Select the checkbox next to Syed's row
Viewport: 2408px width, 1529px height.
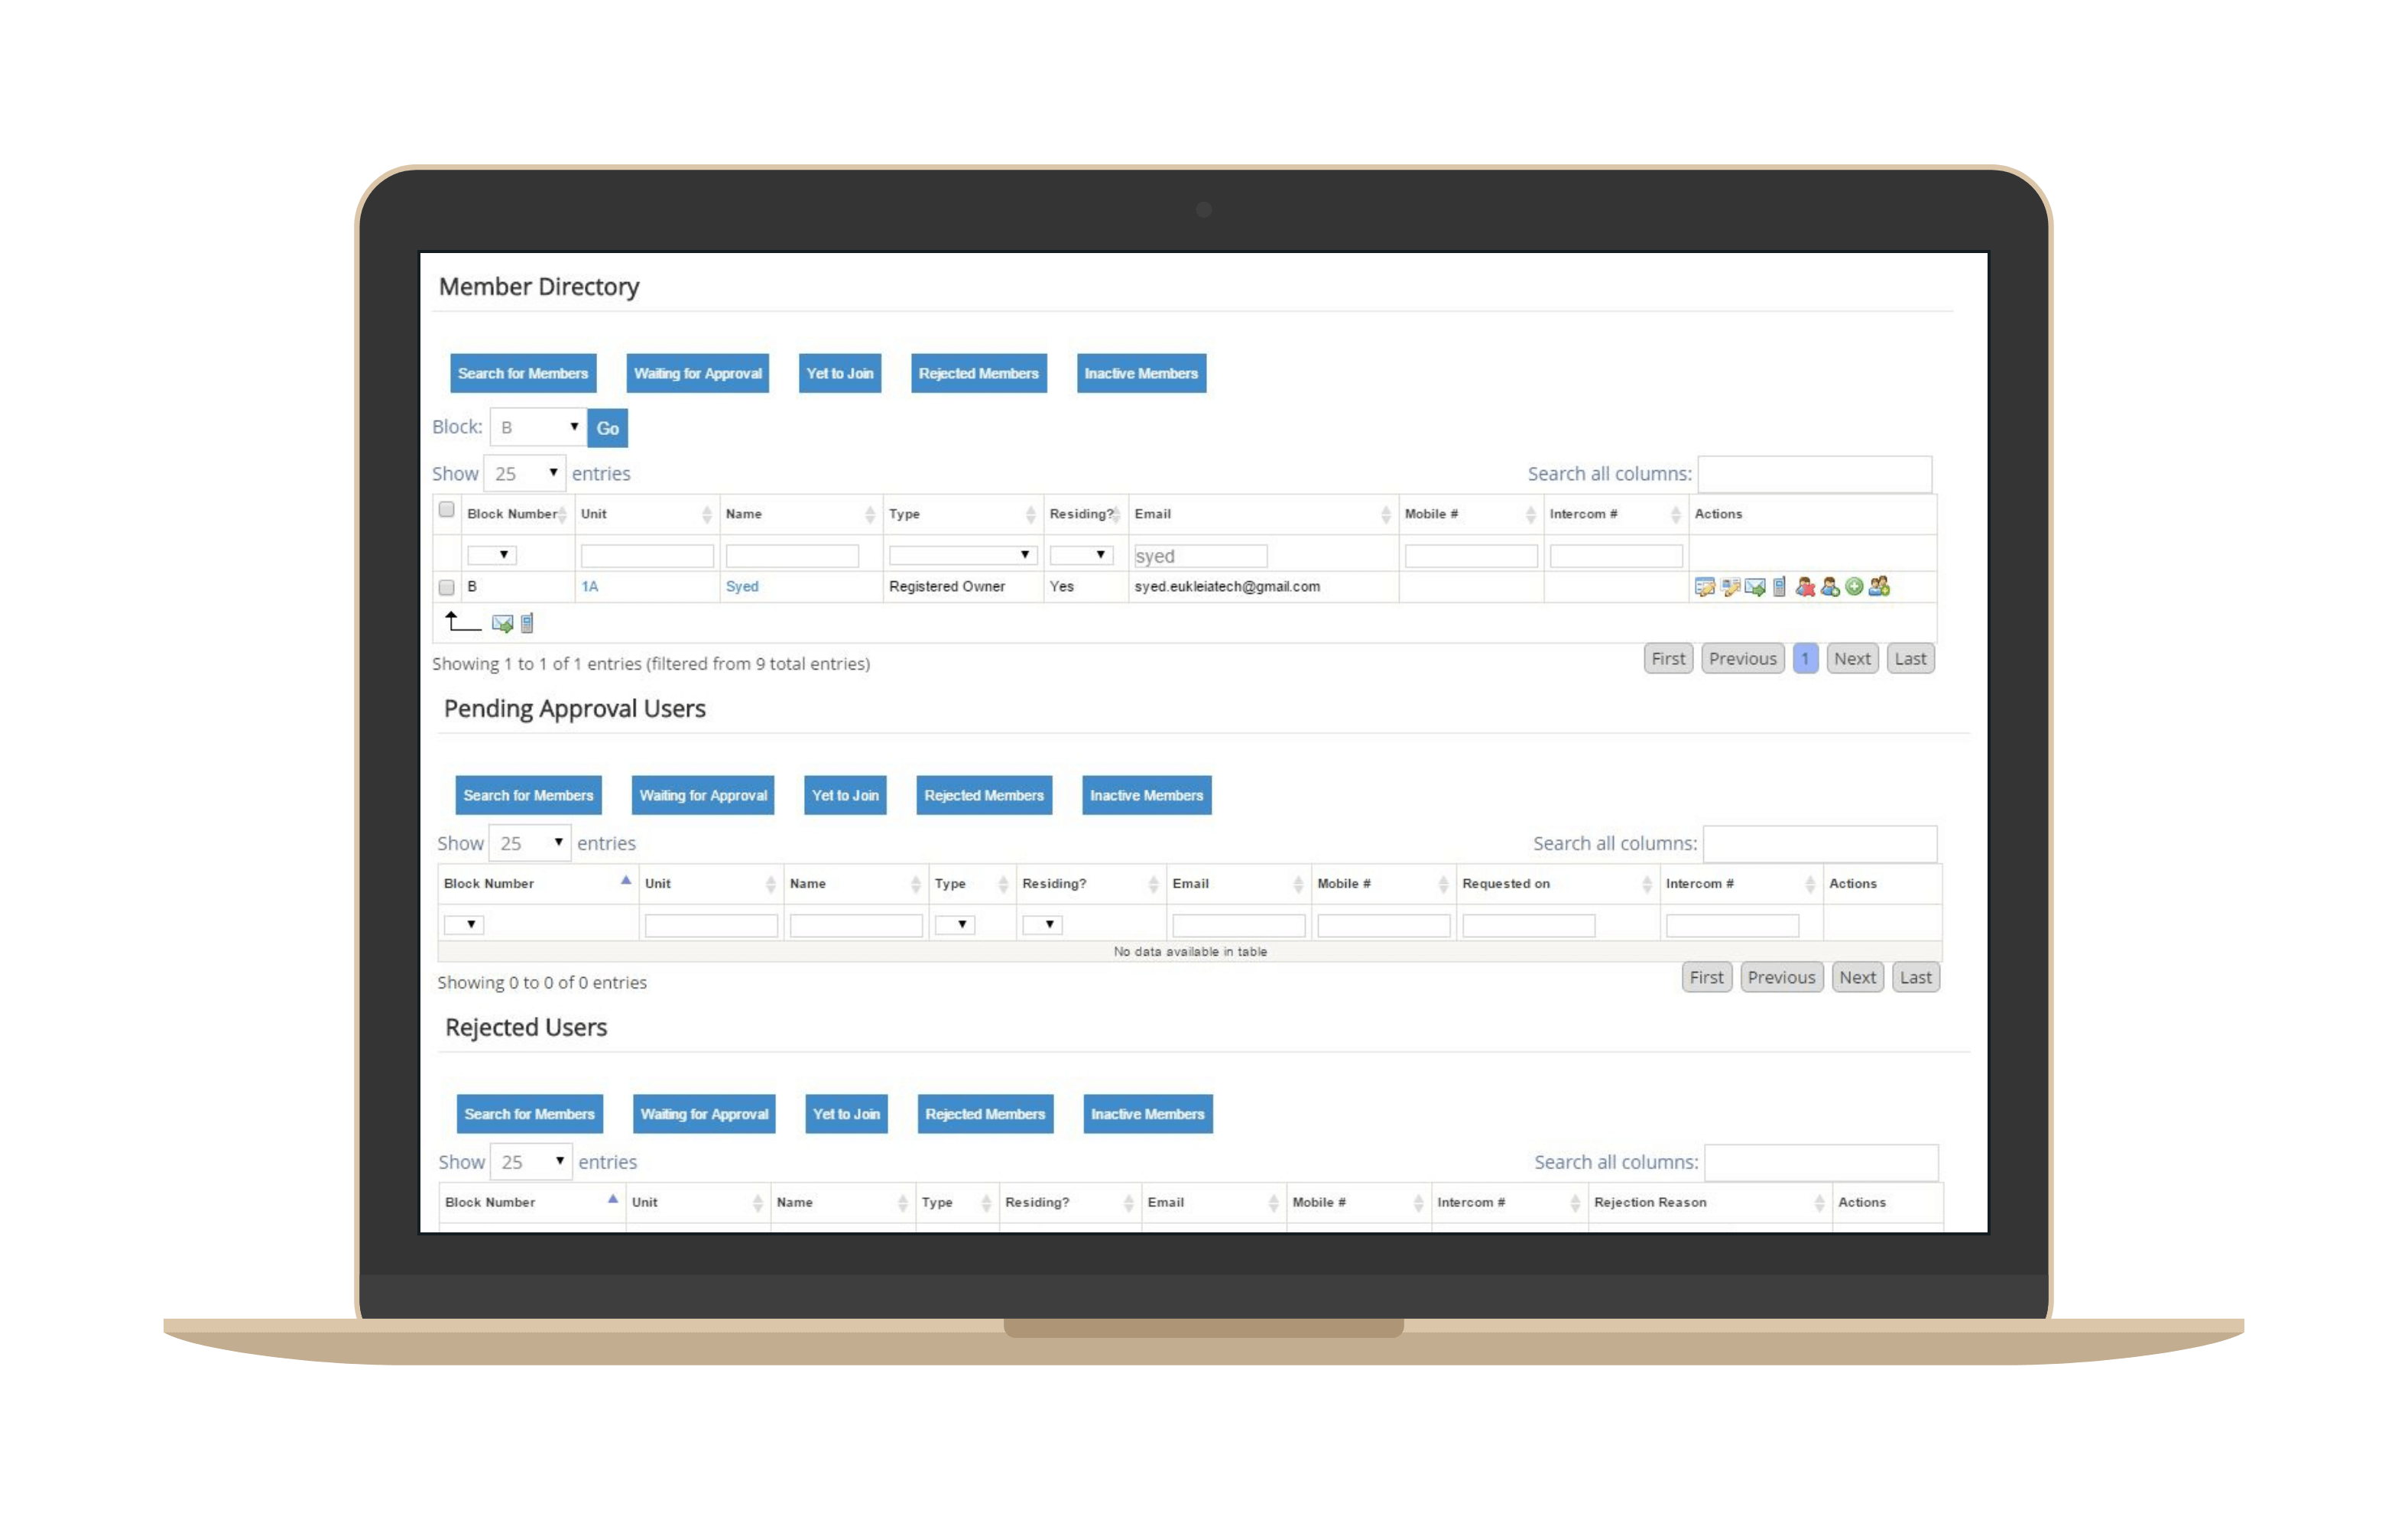[x=446, y=587]
